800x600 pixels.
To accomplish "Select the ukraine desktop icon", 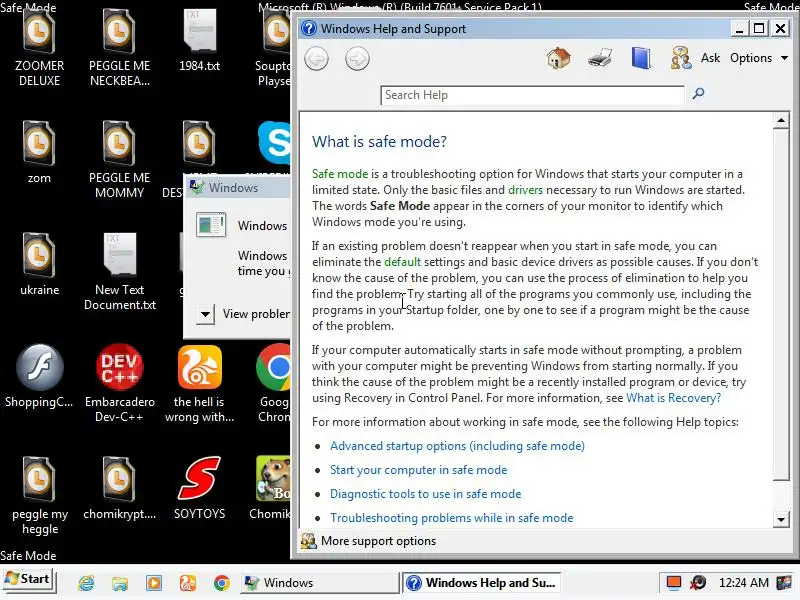I will coord(39,264).
